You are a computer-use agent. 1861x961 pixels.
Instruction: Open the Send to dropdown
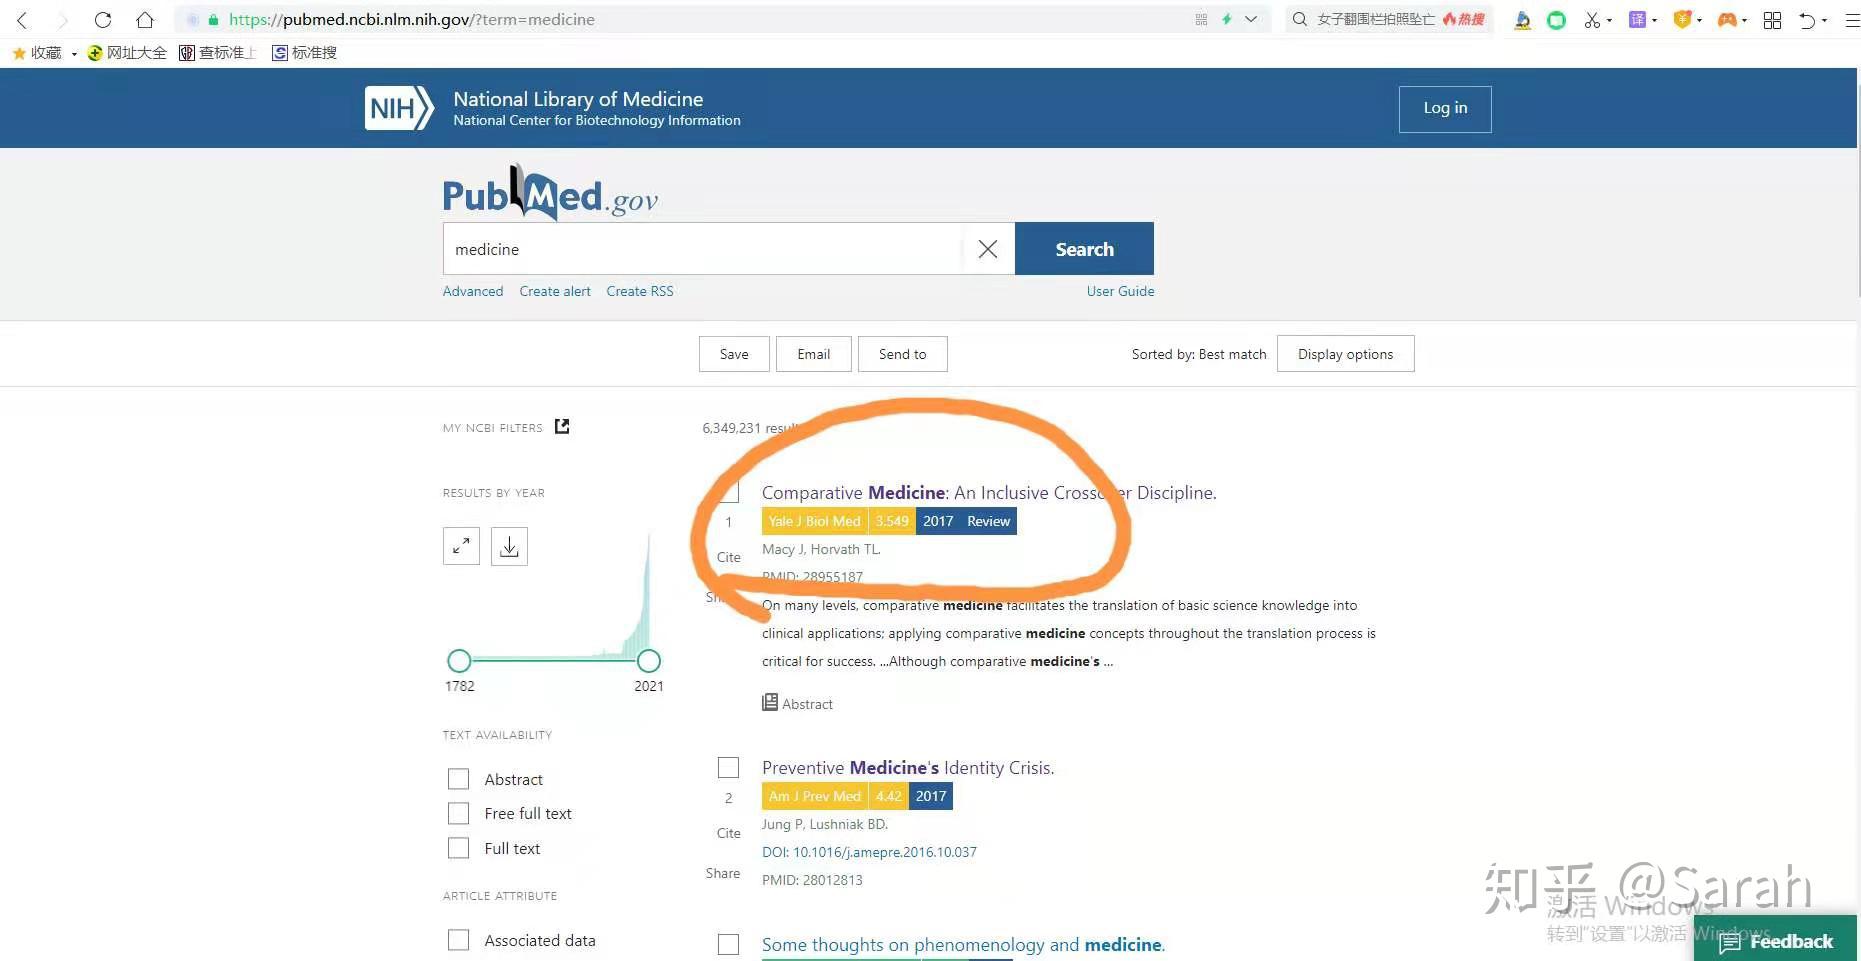(x=902, y=353)
